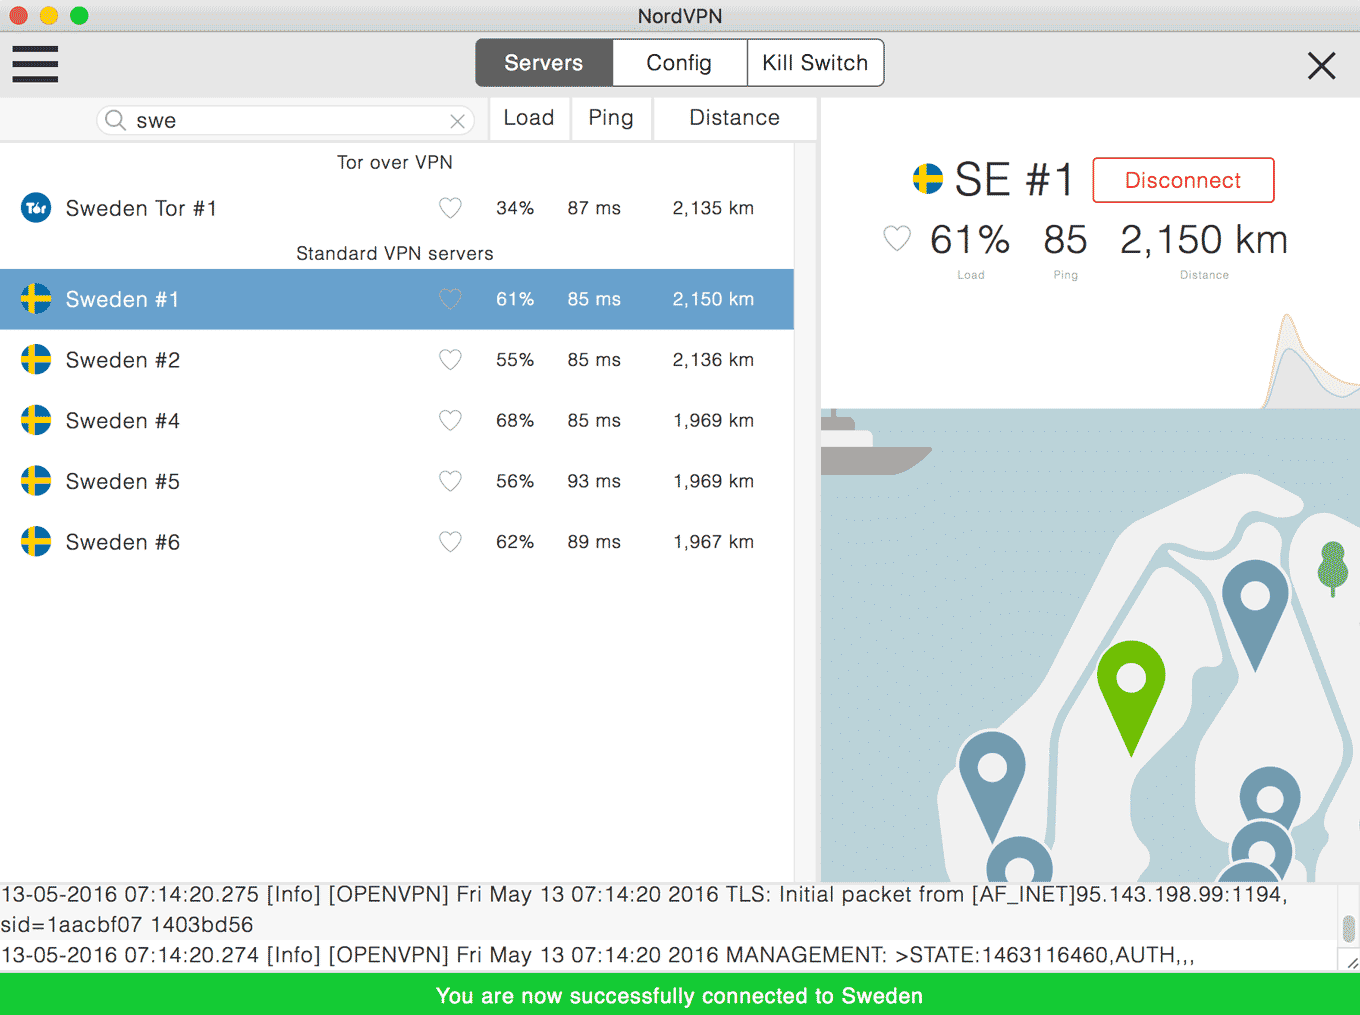Favorite Sweden #5 server
The image size is (1360, 1015).
tap(451, 481)
